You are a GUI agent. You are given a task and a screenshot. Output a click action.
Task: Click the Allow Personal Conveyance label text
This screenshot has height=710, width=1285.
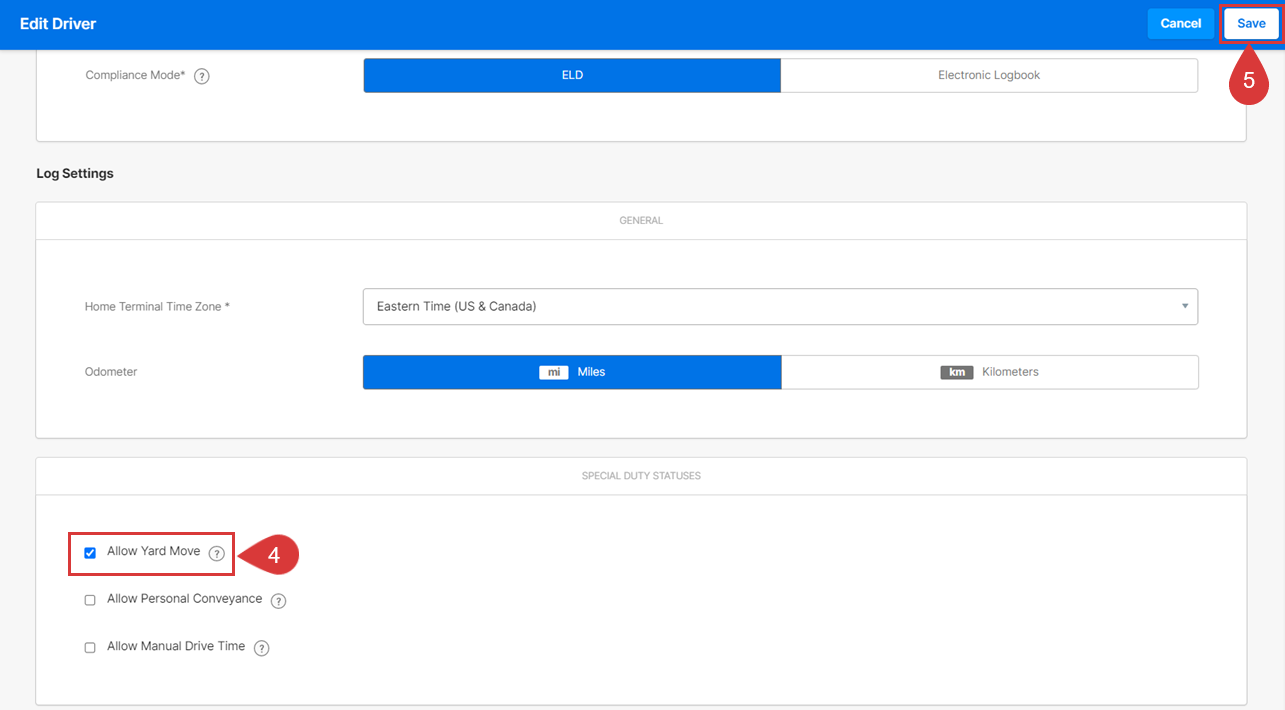185,599
